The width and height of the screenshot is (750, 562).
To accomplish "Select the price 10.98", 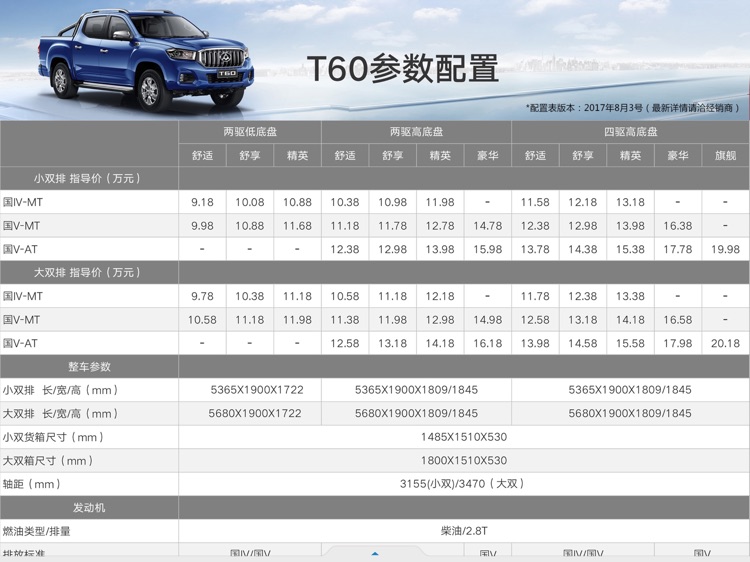I will coord(392,202).
